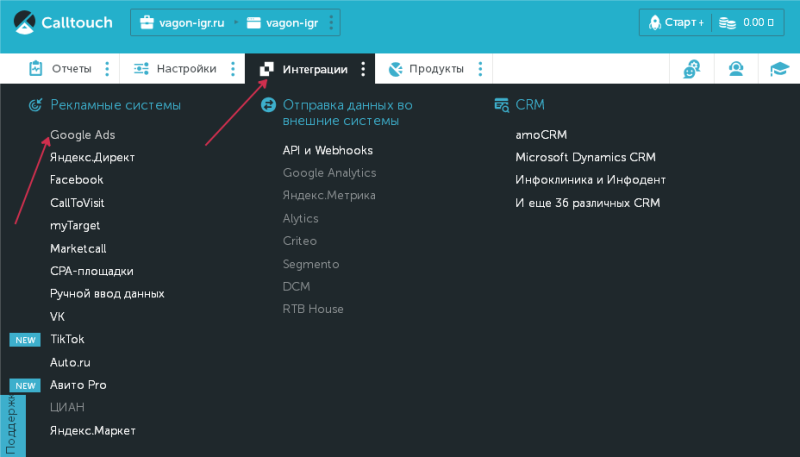Click the CRM search card icon
Image resolution: width=800 pixels, height=457 pixels.
pos(502,105)
